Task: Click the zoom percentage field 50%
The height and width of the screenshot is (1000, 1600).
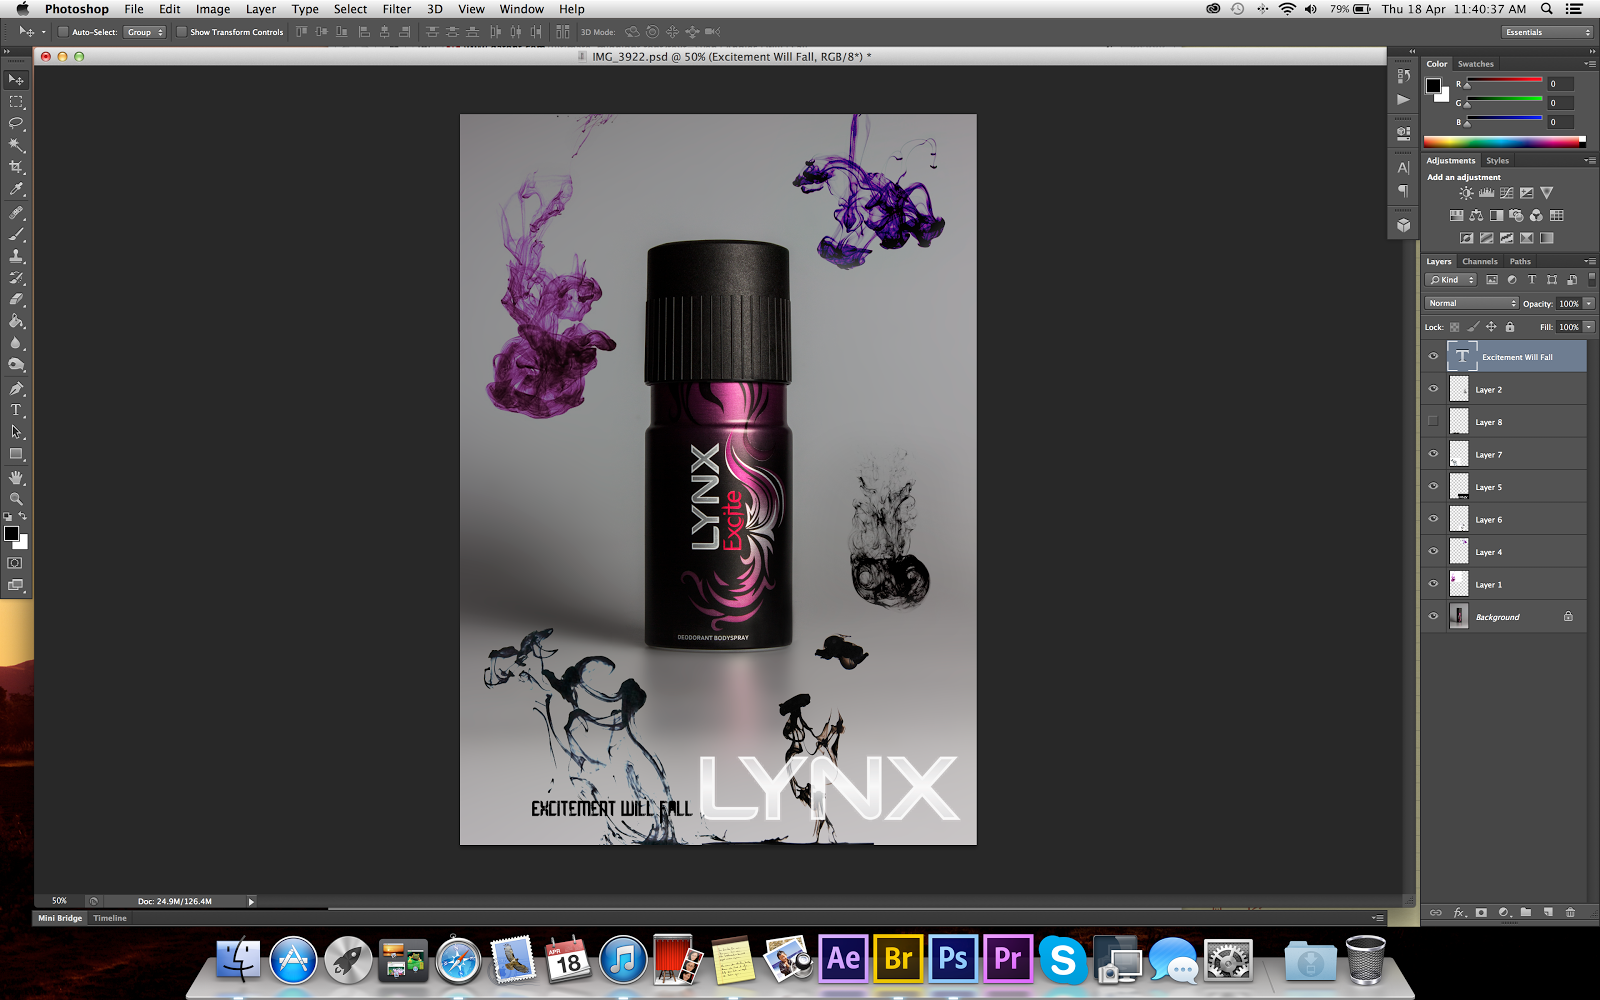Action: pos(60,901)
